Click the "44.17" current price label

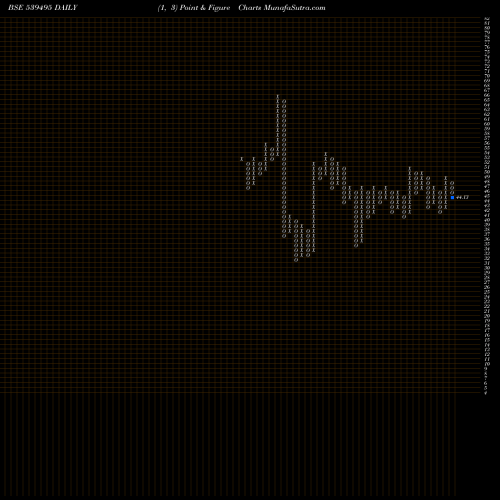point(462,198)
